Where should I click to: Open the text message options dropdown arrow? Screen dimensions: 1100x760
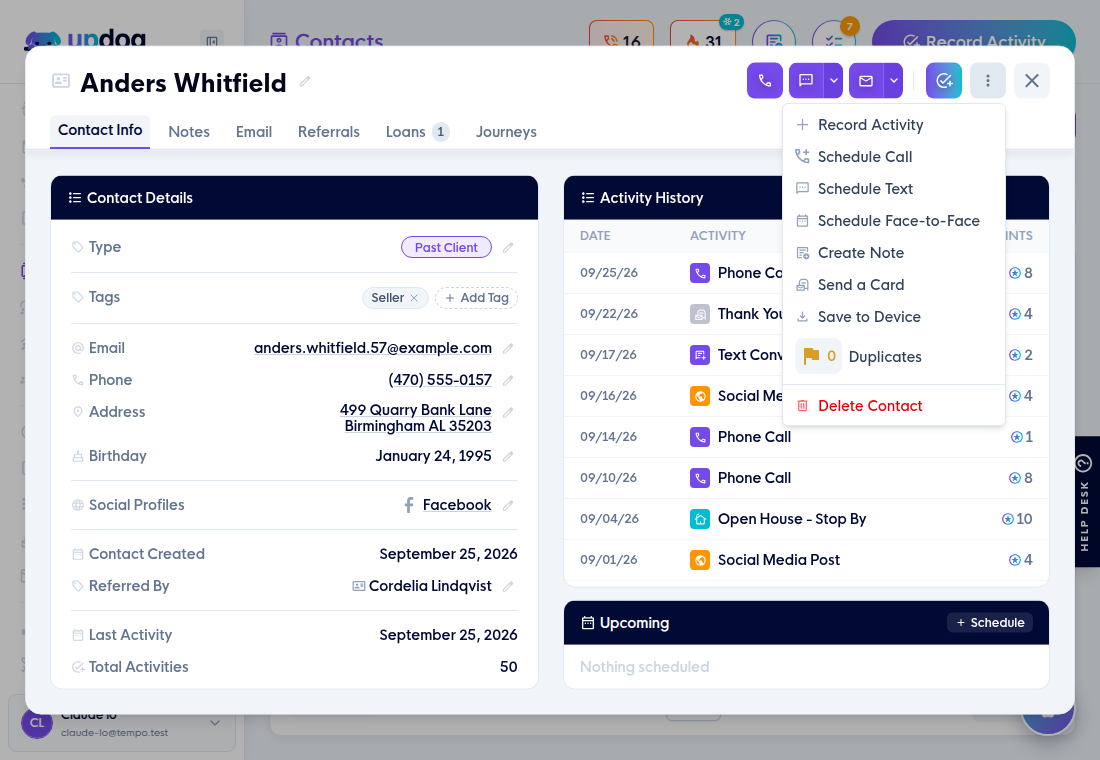[x=833, y=81]
